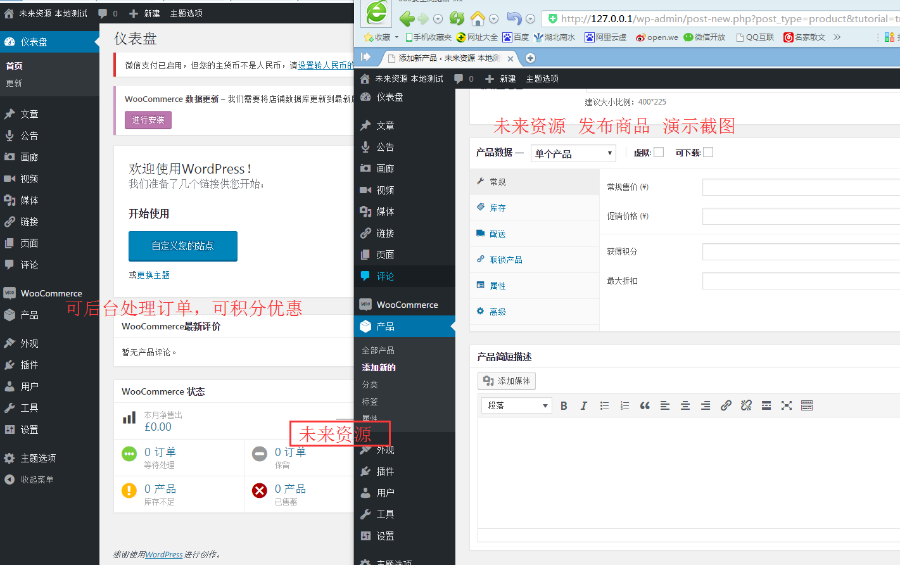This screenshot has width=900, height=565.
Task: Toggle the 虚拟 (virtual) checkbox
Action: tap(659, 152)
